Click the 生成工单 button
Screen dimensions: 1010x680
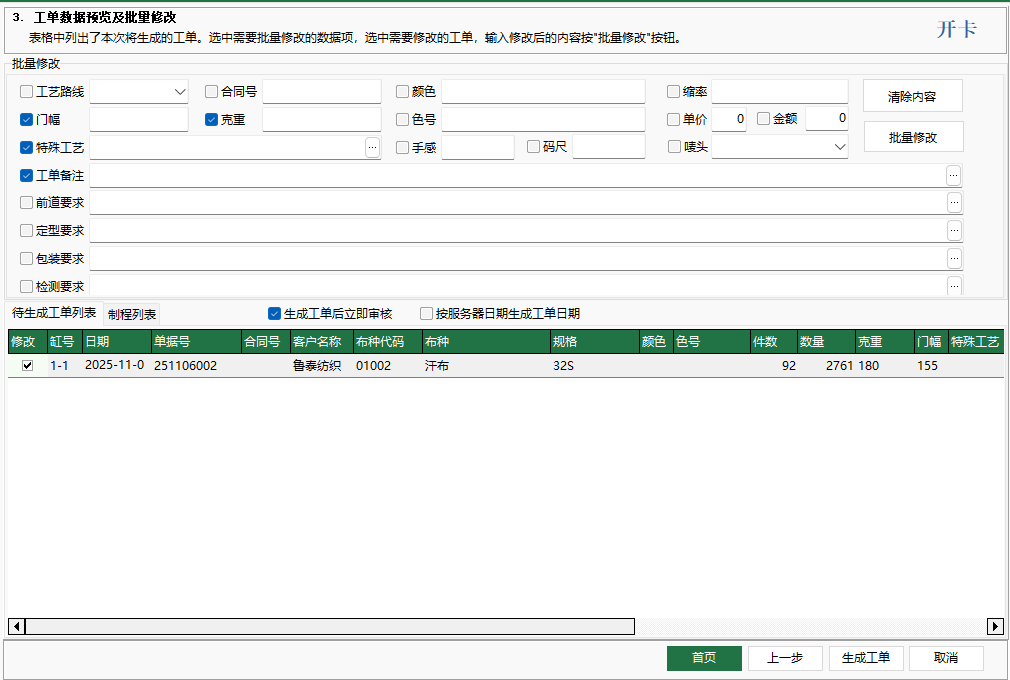pos(865,658)
